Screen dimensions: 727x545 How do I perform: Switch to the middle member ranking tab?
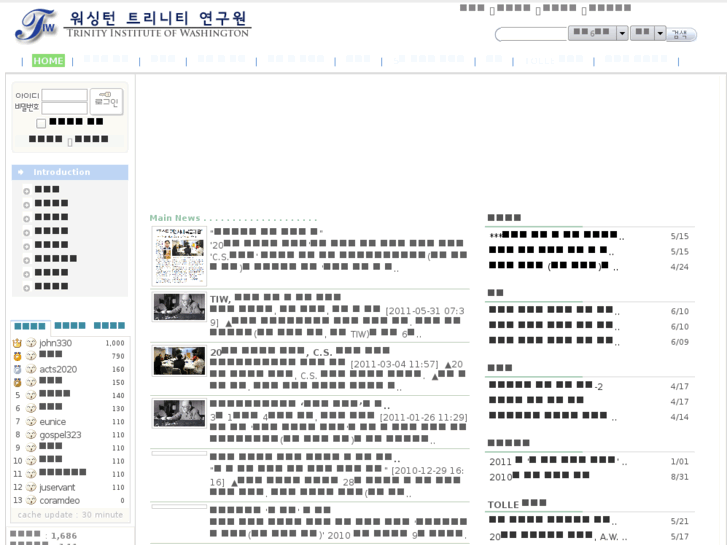pos(70,326)
